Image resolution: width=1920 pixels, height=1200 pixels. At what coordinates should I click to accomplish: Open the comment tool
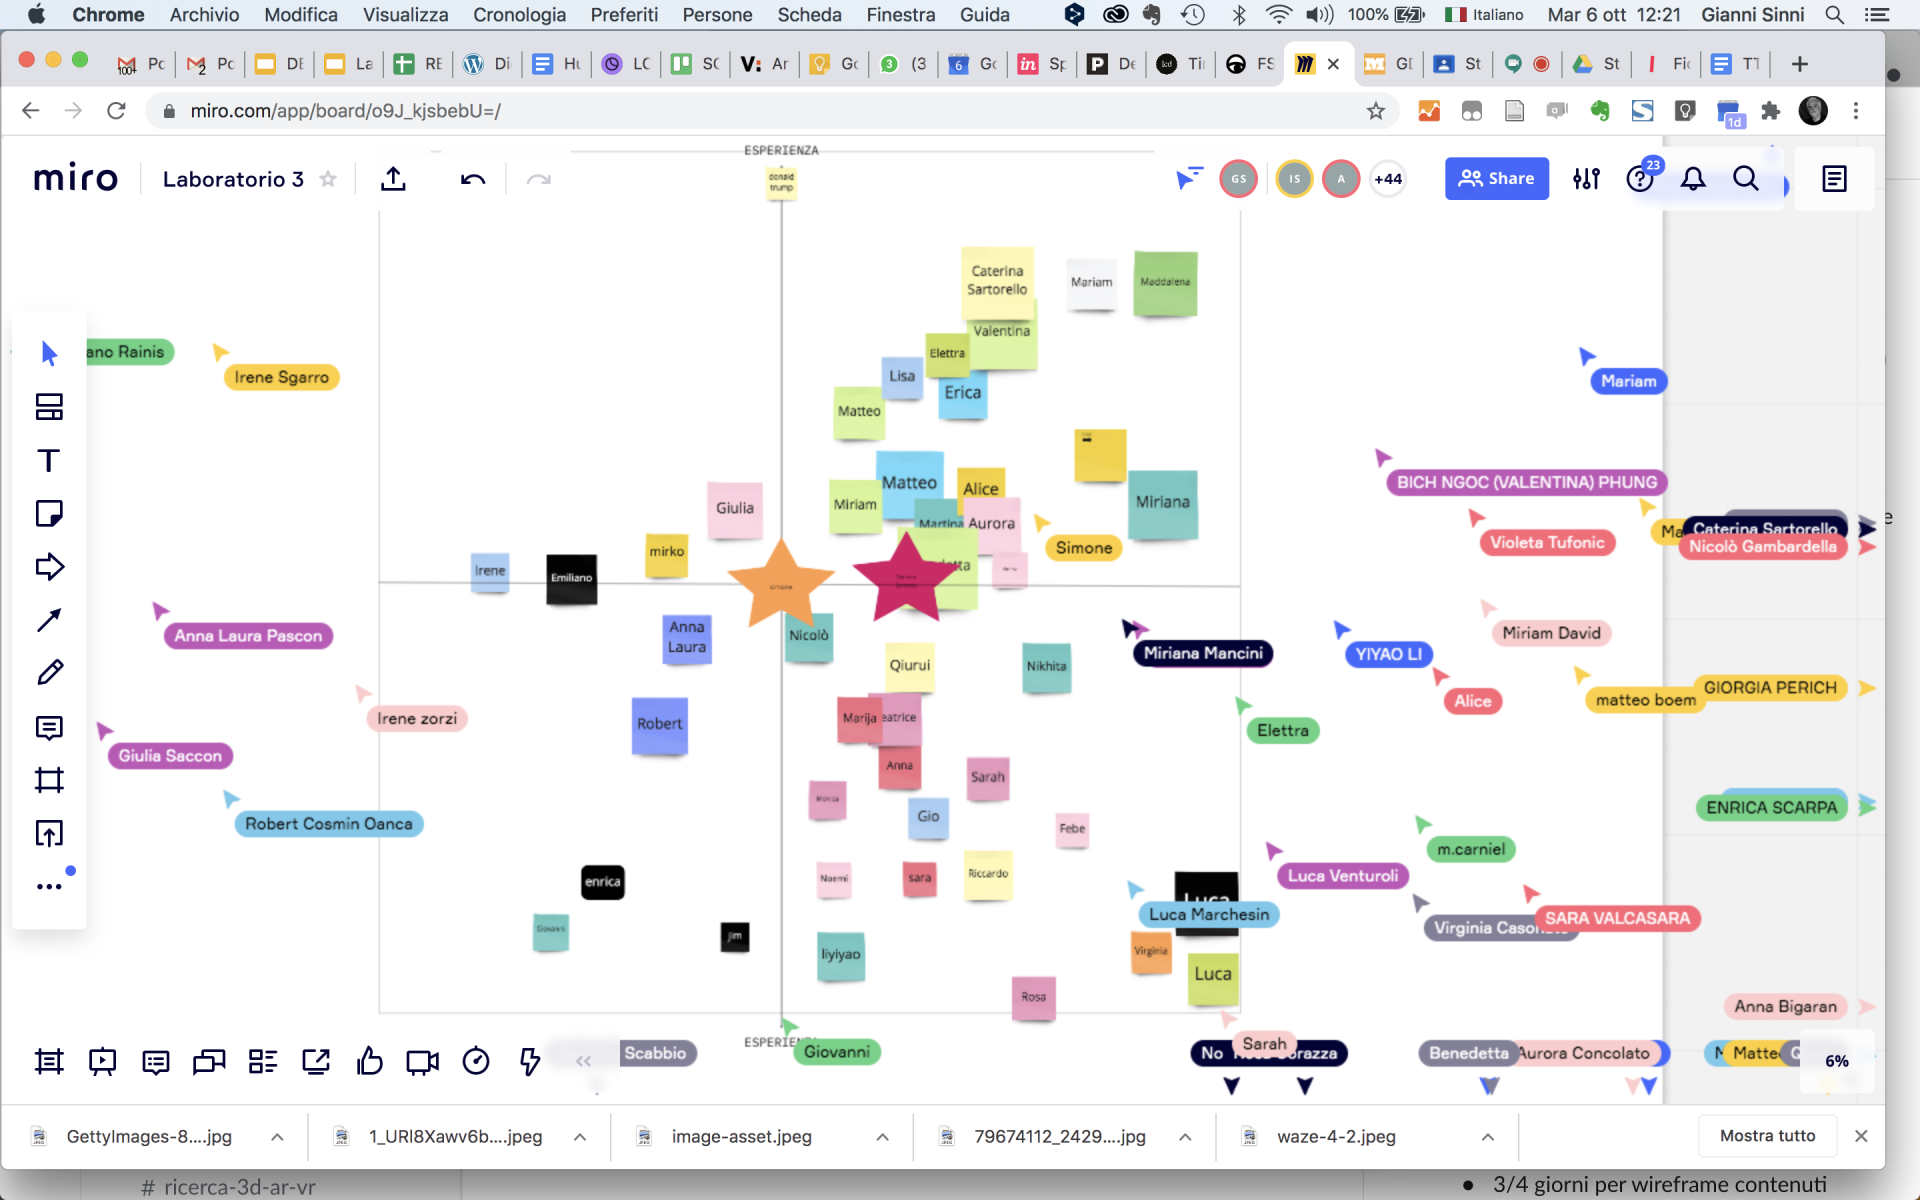point(49,727)
